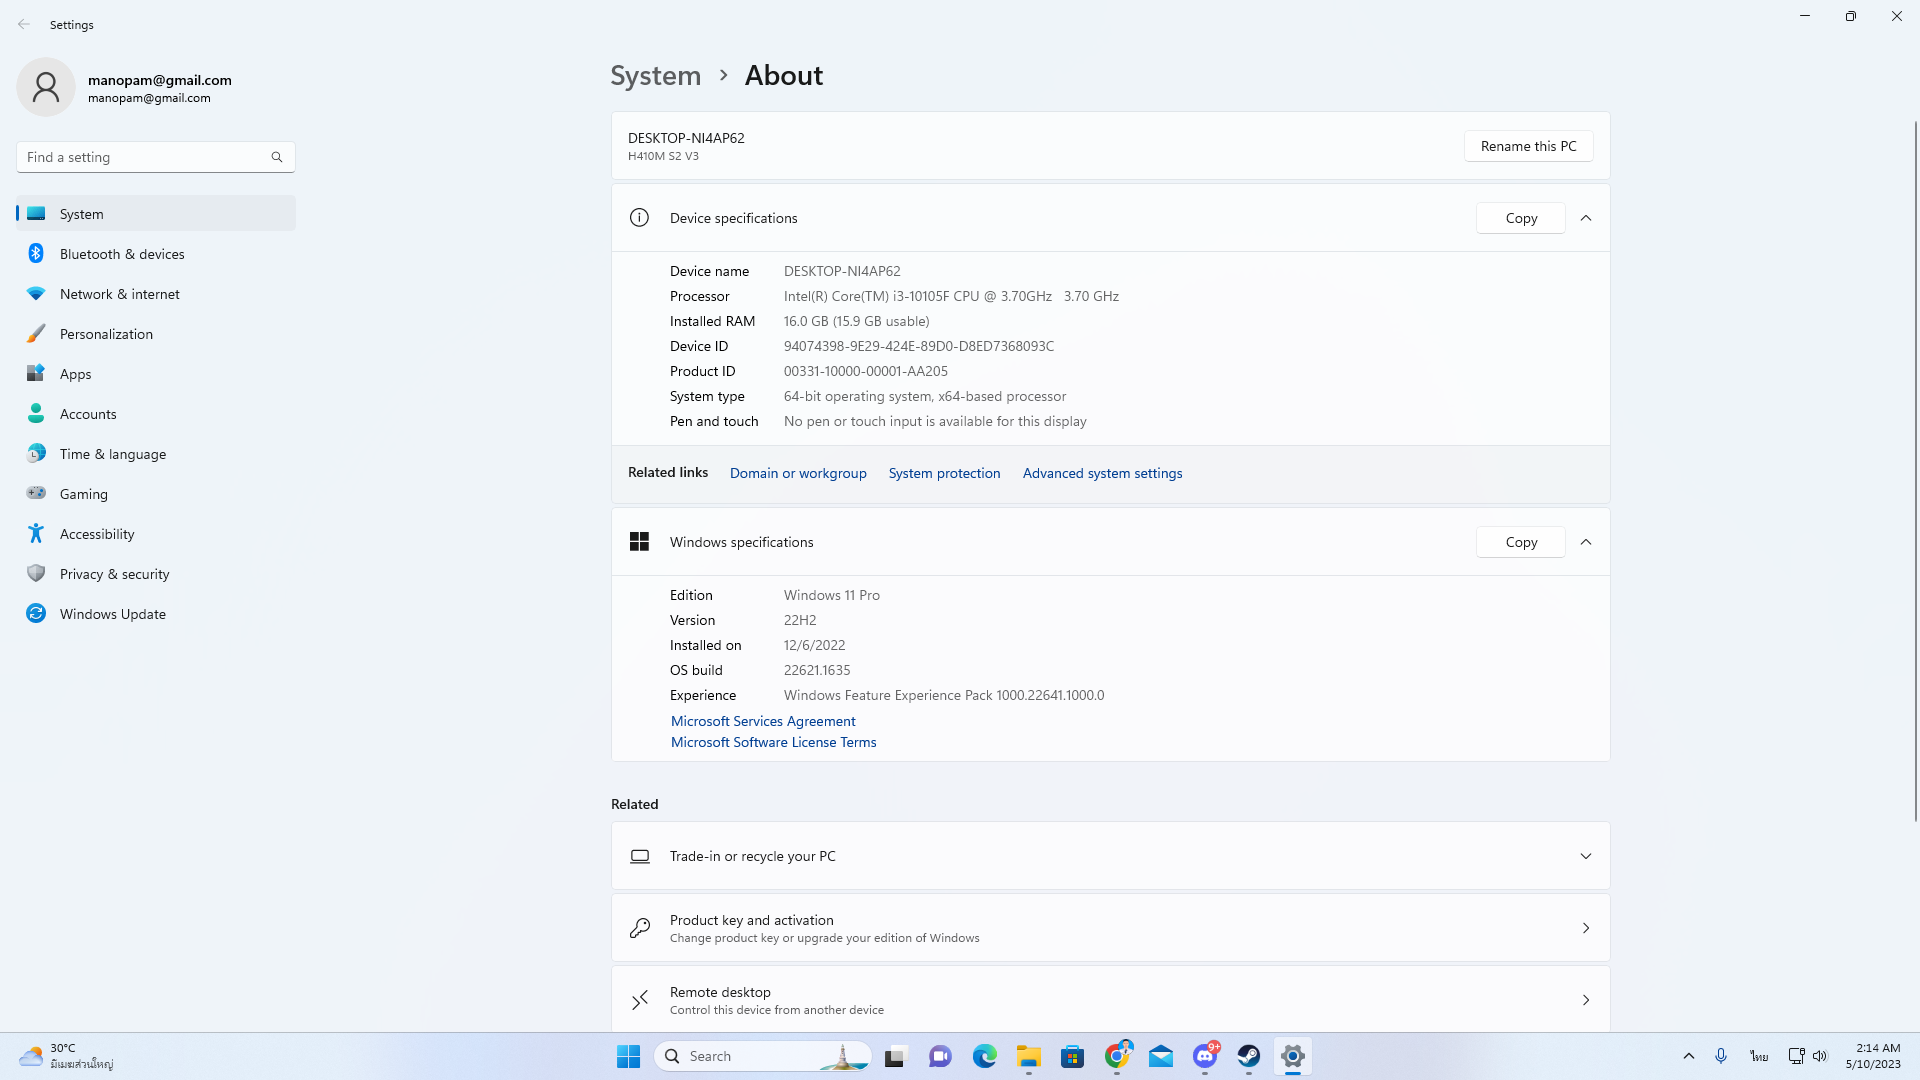Click the vertical scrollbar of About page

1915,470
